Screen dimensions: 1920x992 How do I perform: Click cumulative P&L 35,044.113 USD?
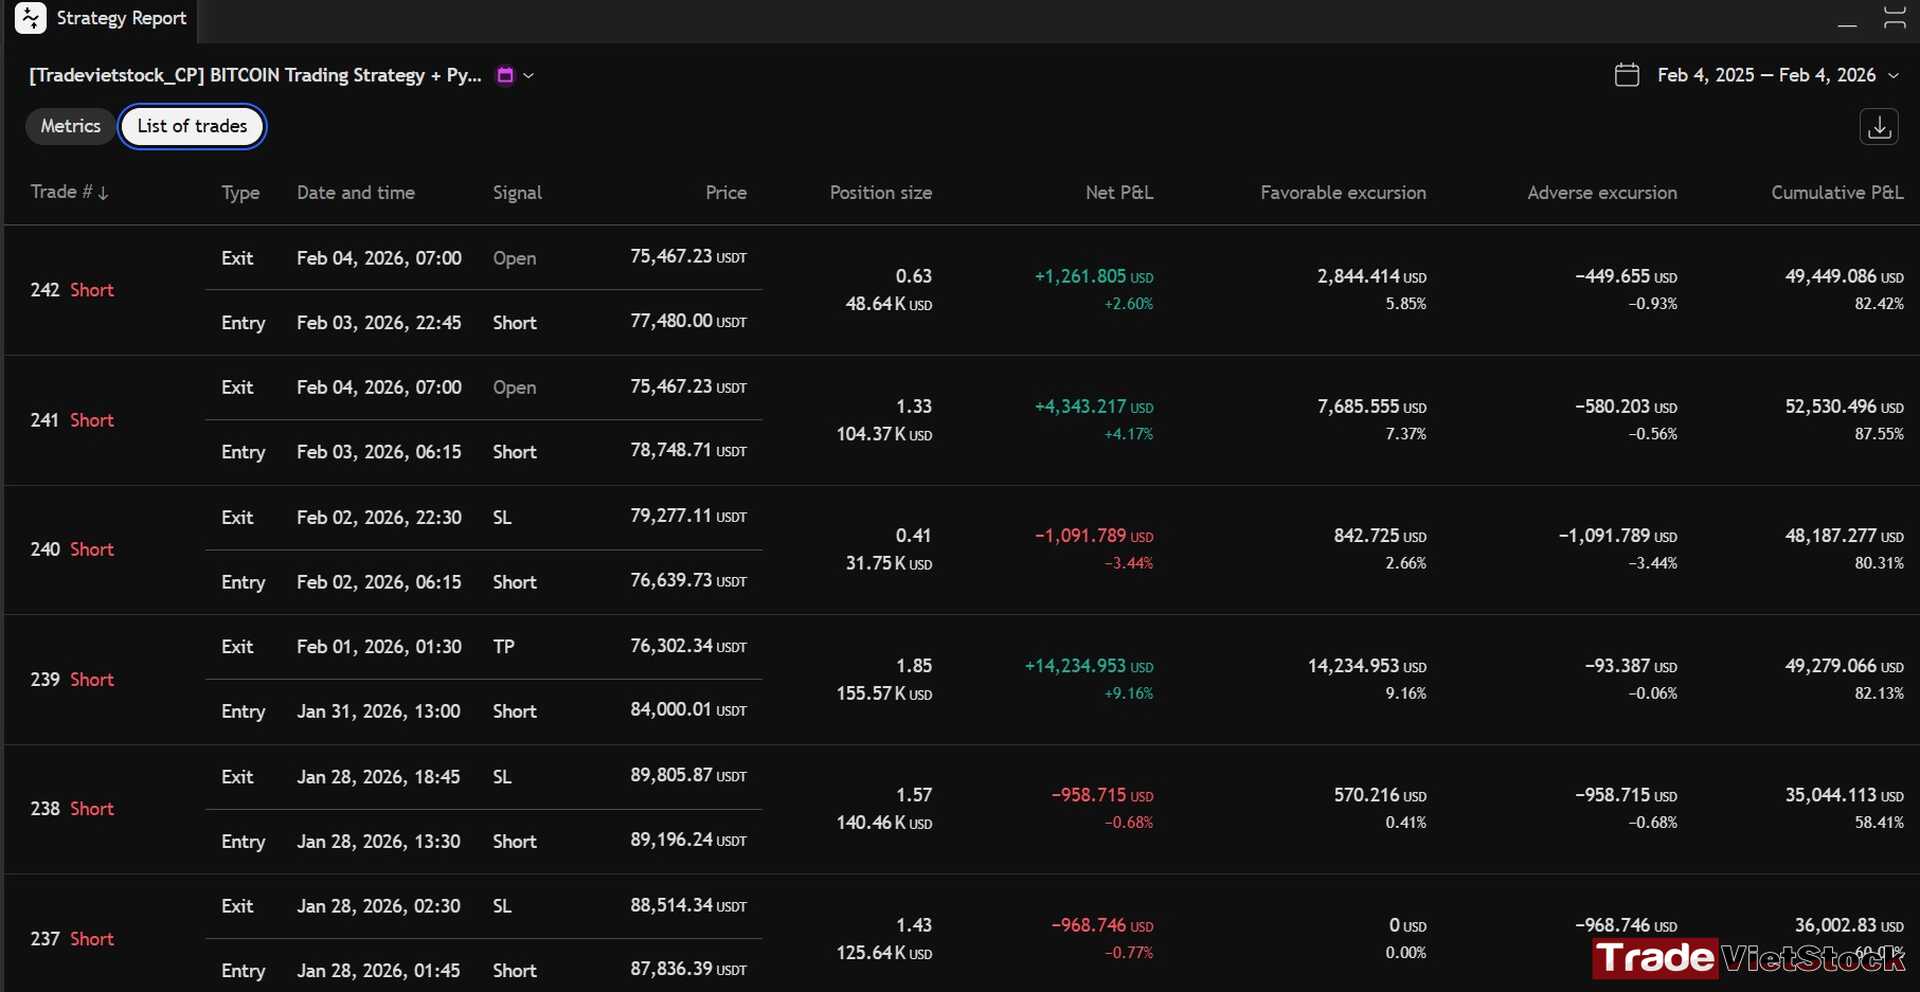(x=1844, y=795)
